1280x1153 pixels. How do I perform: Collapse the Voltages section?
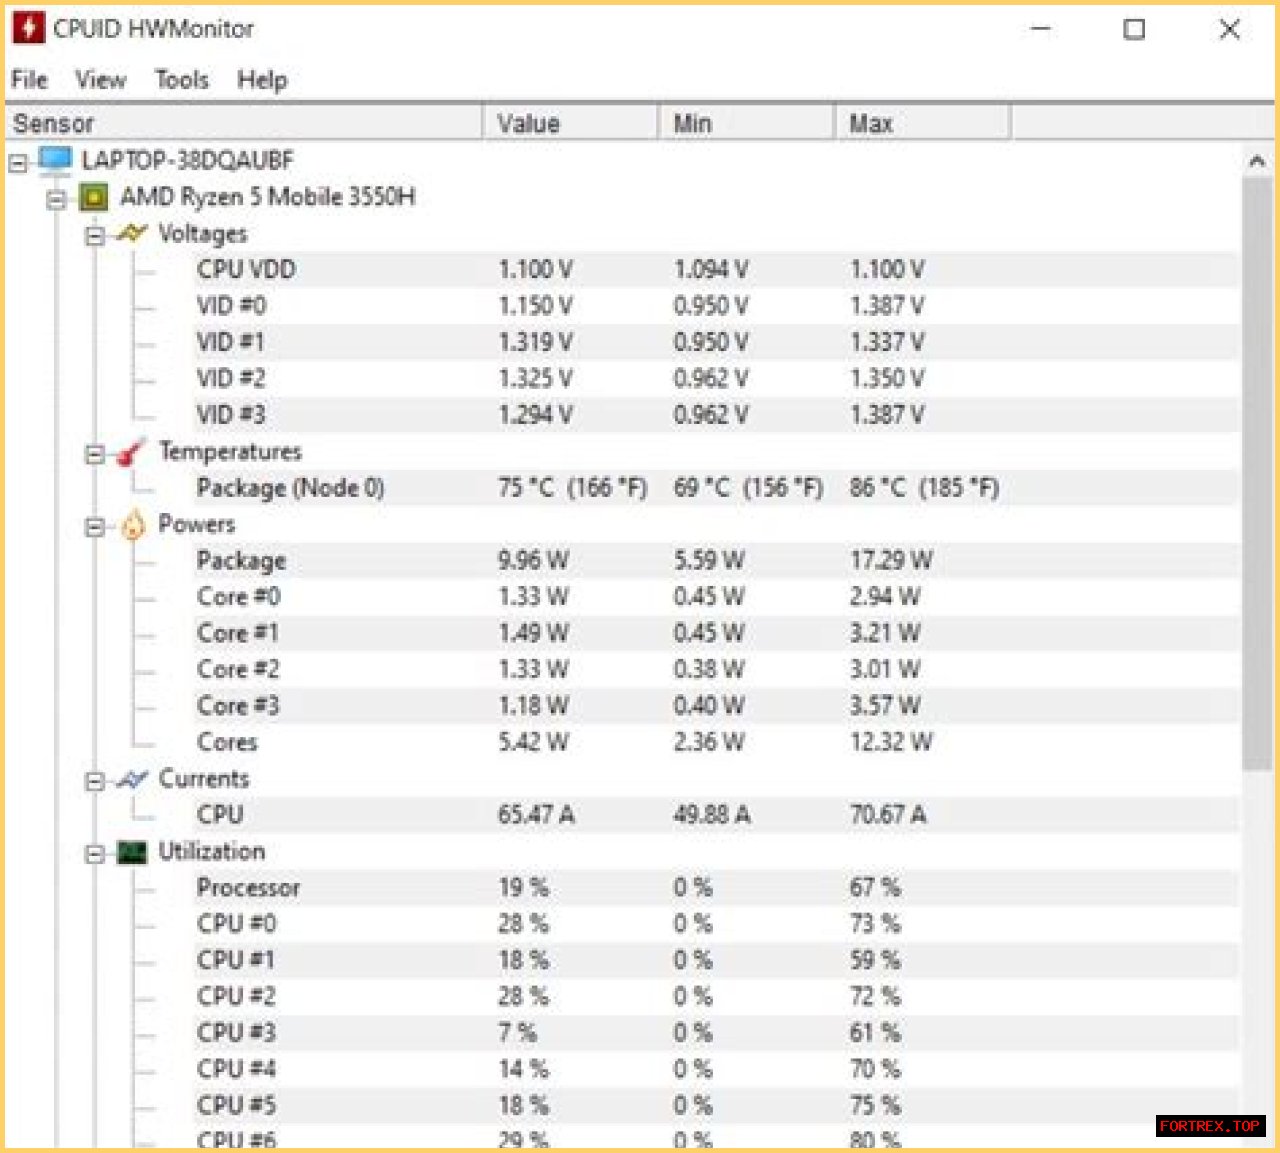(x=95, y=236)
